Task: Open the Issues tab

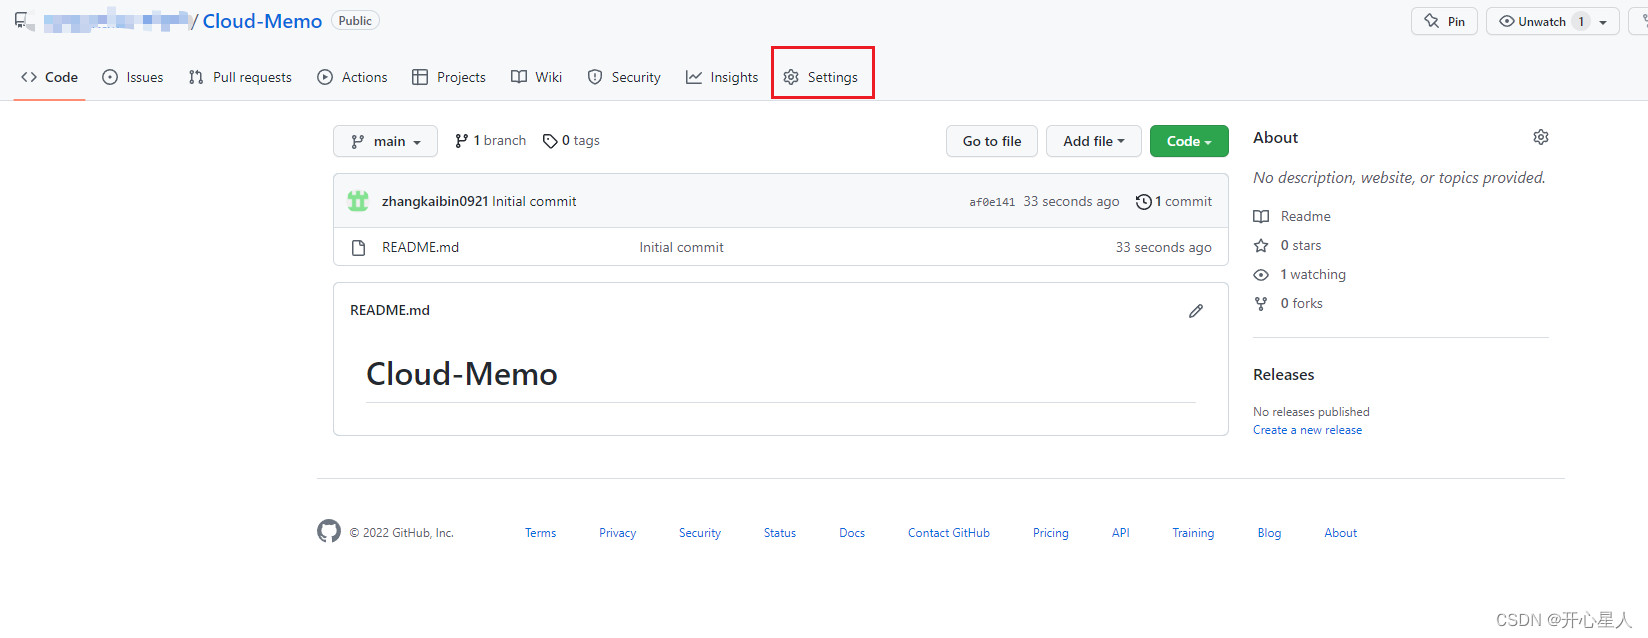Action: pos(133,77)
